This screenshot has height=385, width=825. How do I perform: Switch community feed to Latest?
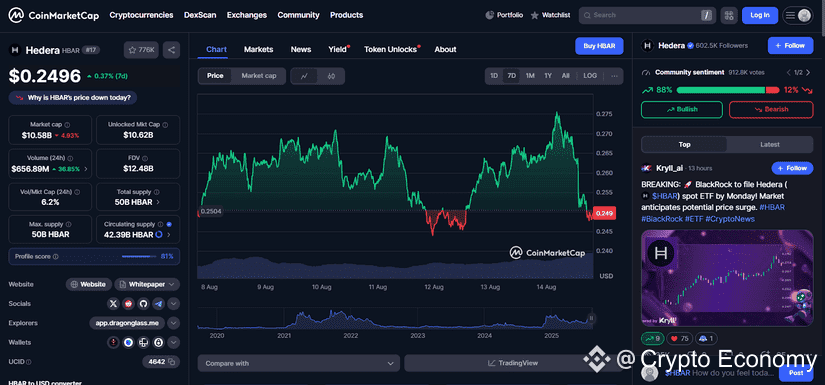(x=770, y=145)
